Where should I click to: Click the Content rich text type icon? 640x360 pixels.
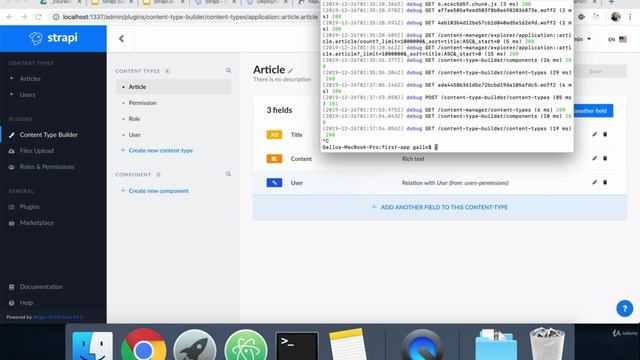tap(274, 159)
